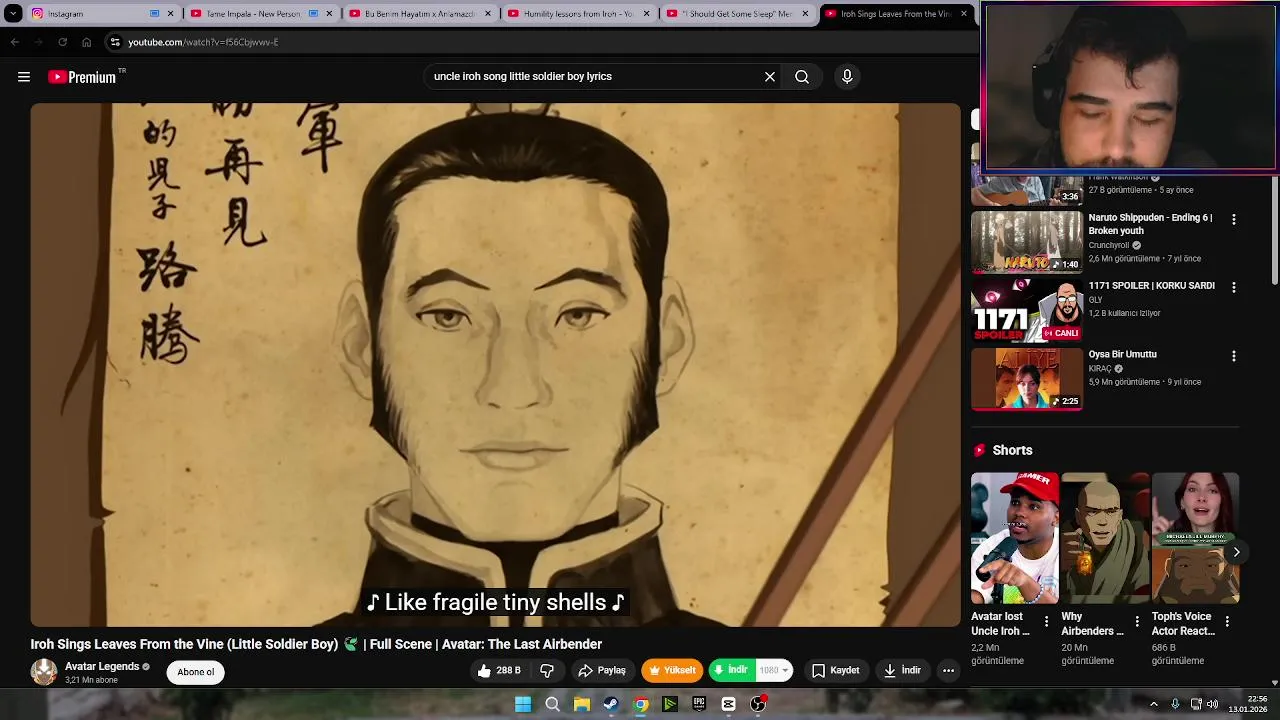Open Toph's Voice Actor React short
Image resolution: width=1280 pixels, height=720 pixels.
[1195, 539]
